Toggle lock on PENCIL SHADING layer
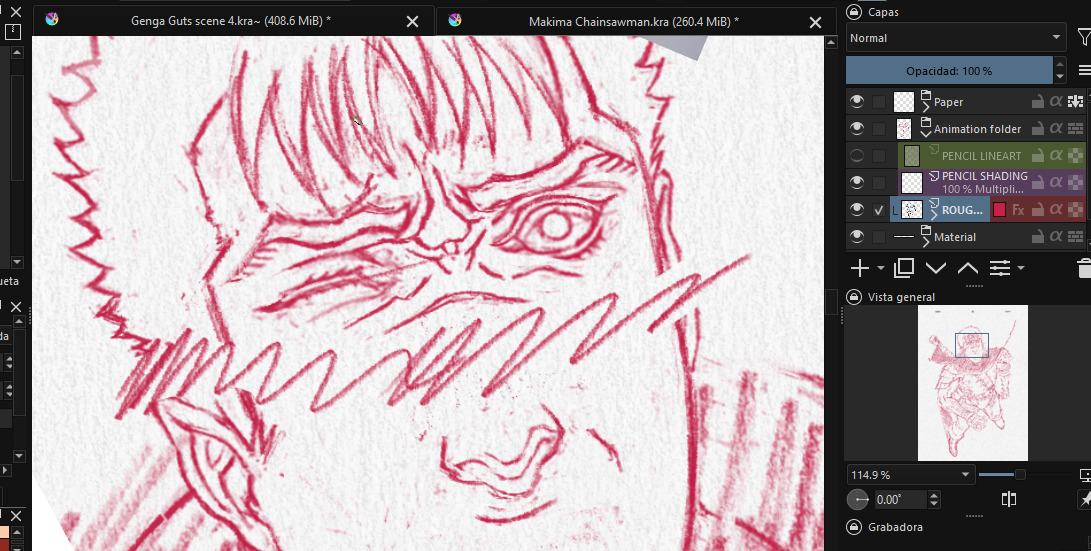1091x551 pixels. pyautogui.click(x=1037, y=182)
